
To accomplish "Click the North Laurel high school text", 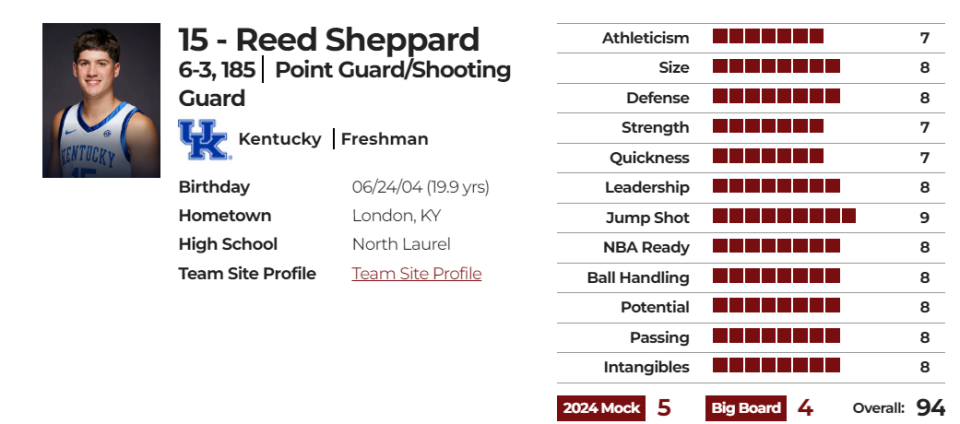I will (401, 245).
